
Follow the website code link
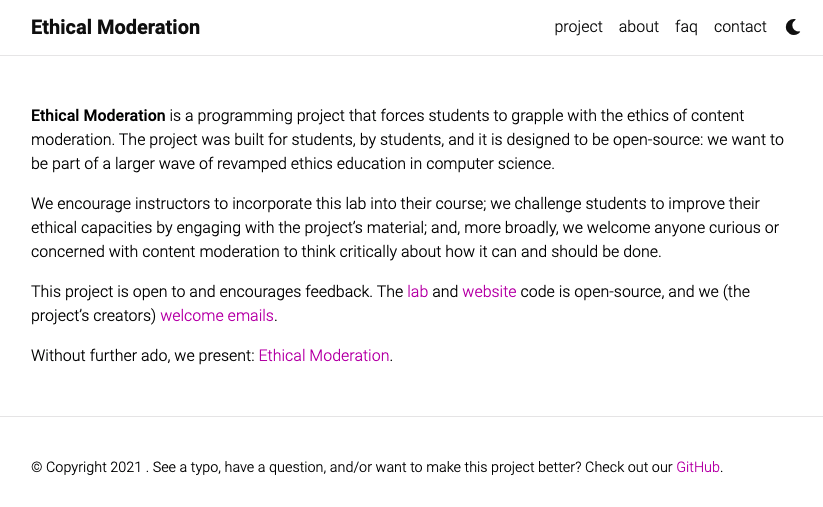[489, 292]
